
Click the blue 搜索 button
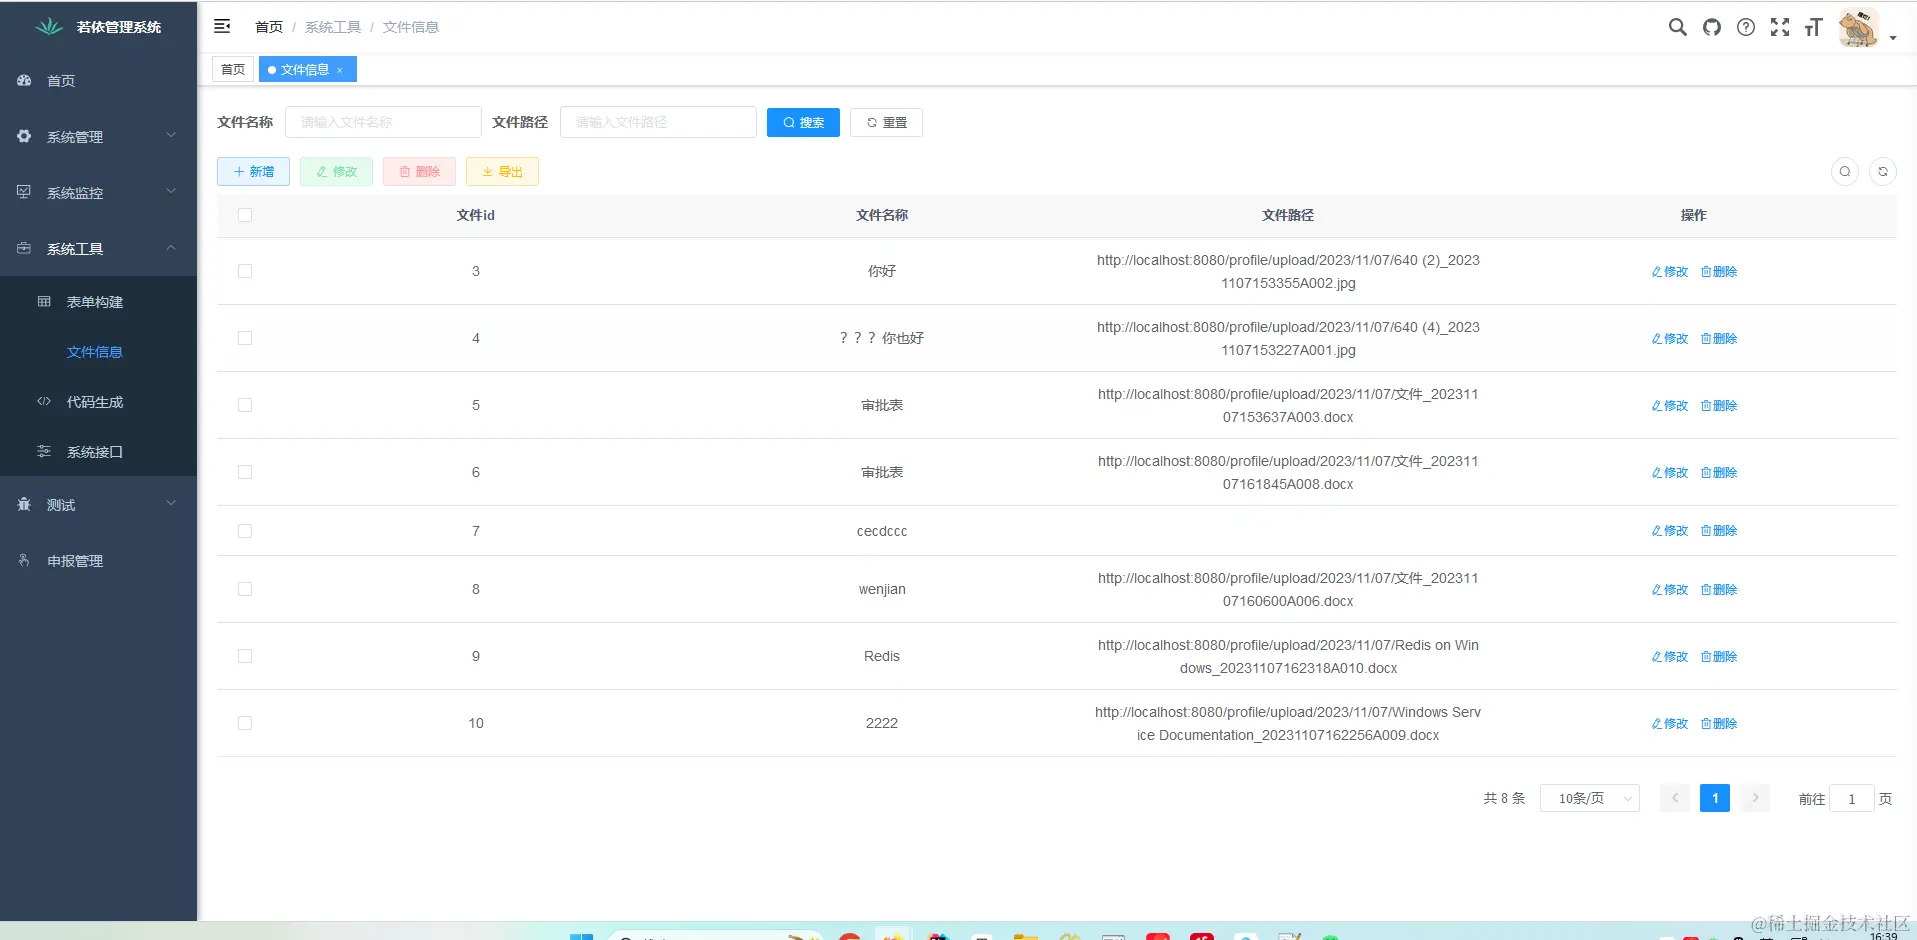pyautogui.click(x=803, y=122)
